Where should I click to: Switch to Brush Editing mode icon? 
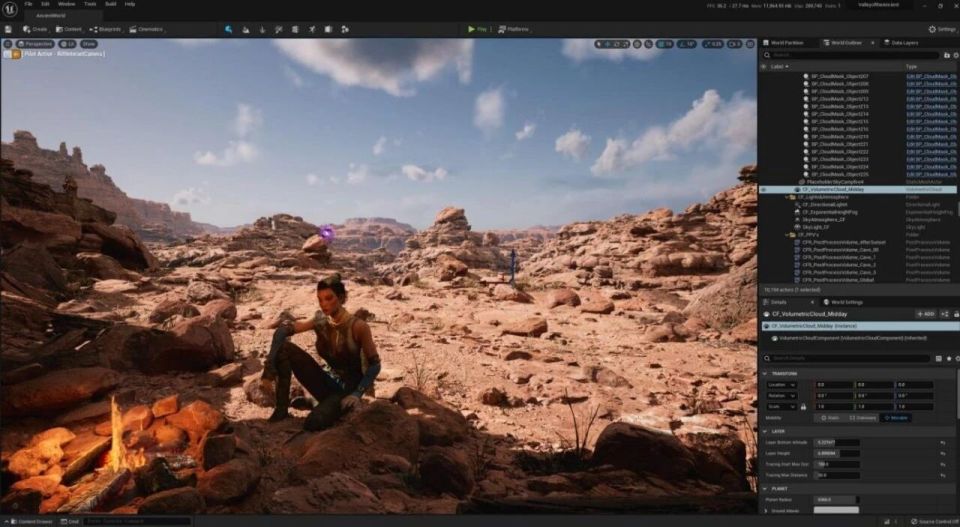(328, 29)
